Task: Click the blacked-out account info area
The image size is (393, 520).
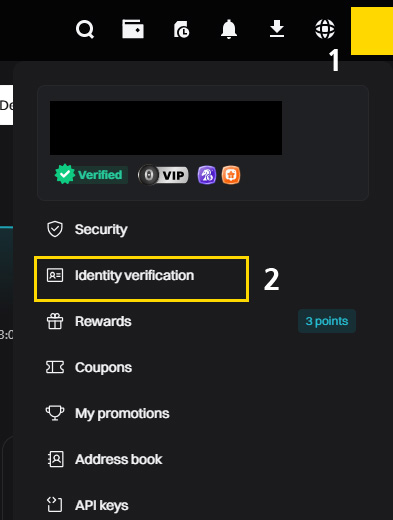Action: coord(166,128)
